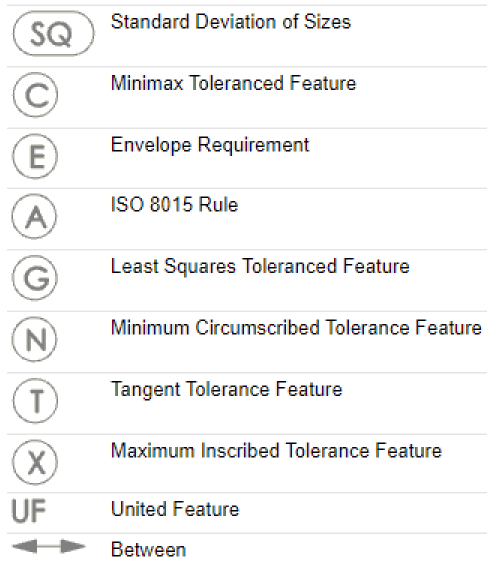Choose Least Squares Toleranced Feature text

(x=260, y=266)
